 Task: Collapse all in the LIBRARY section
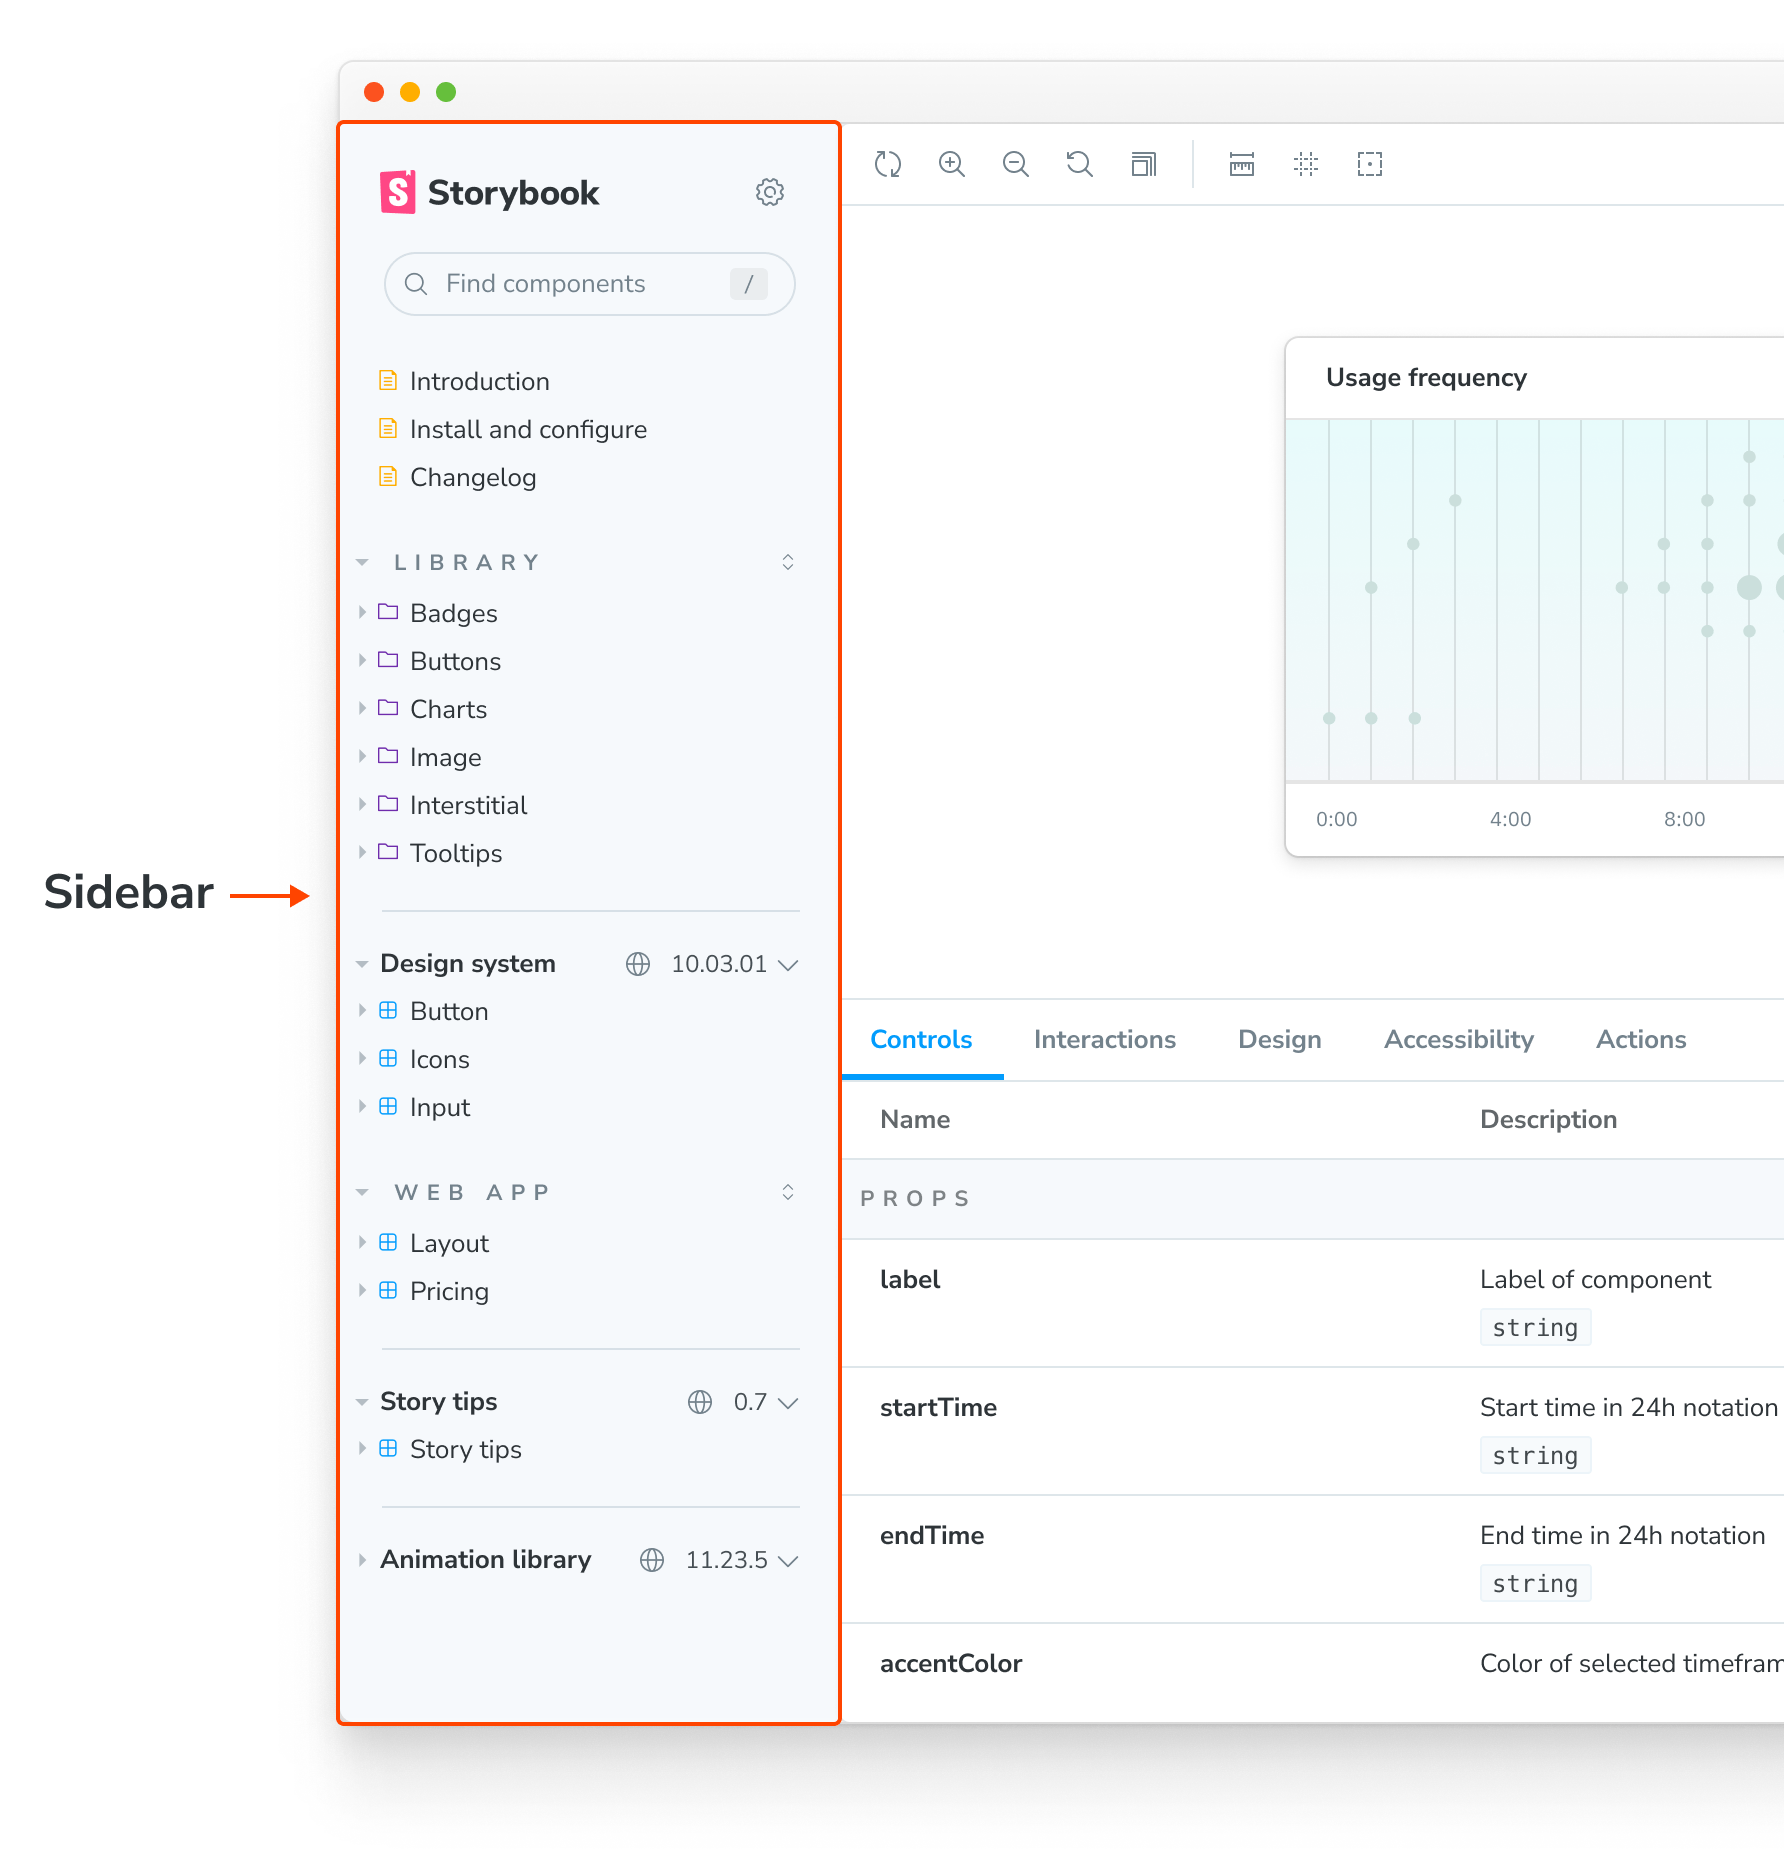tap(788, 562)
